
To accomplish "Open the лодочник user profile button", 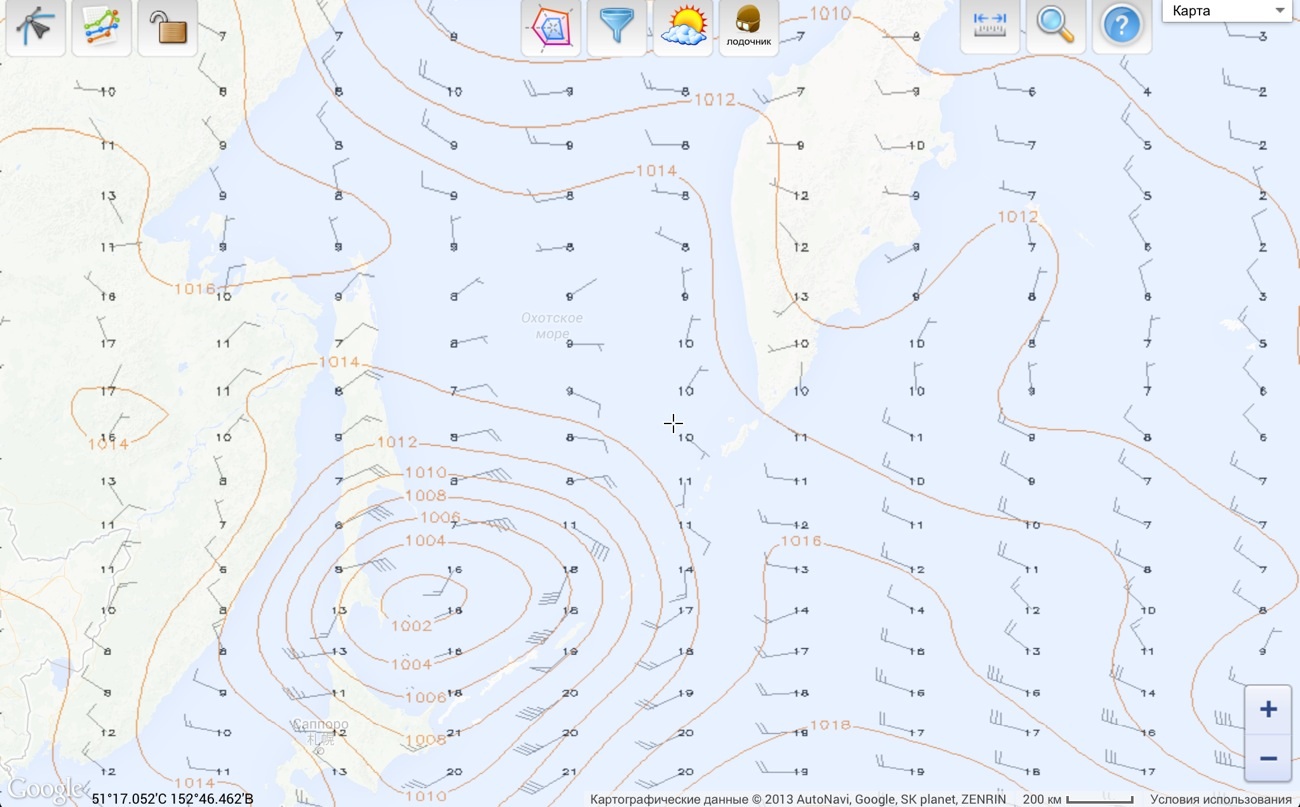I will point(748,28).
